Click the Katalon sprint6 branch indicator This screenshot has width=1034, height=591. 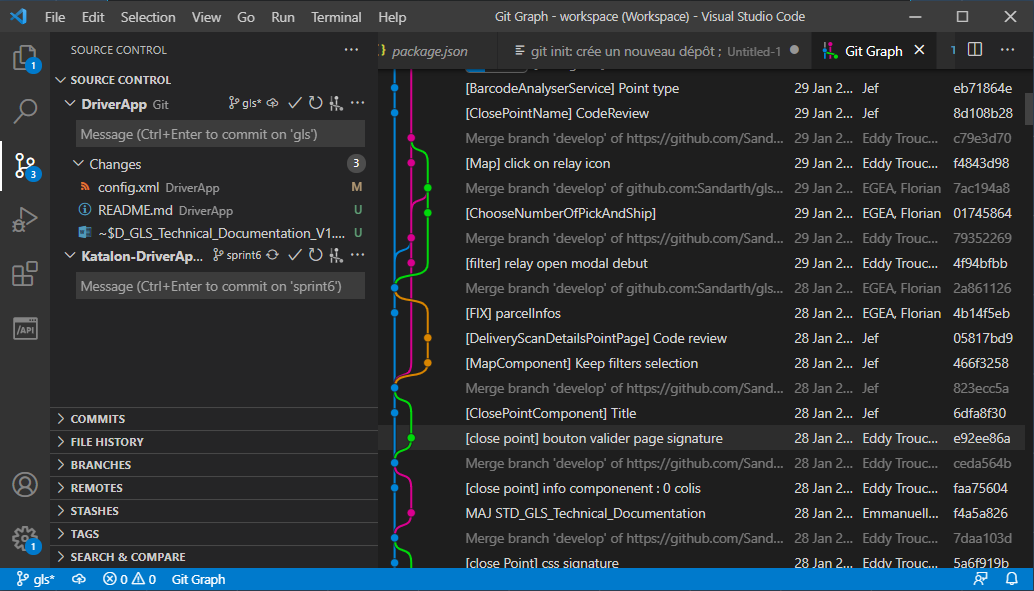(x=237, y=255)
